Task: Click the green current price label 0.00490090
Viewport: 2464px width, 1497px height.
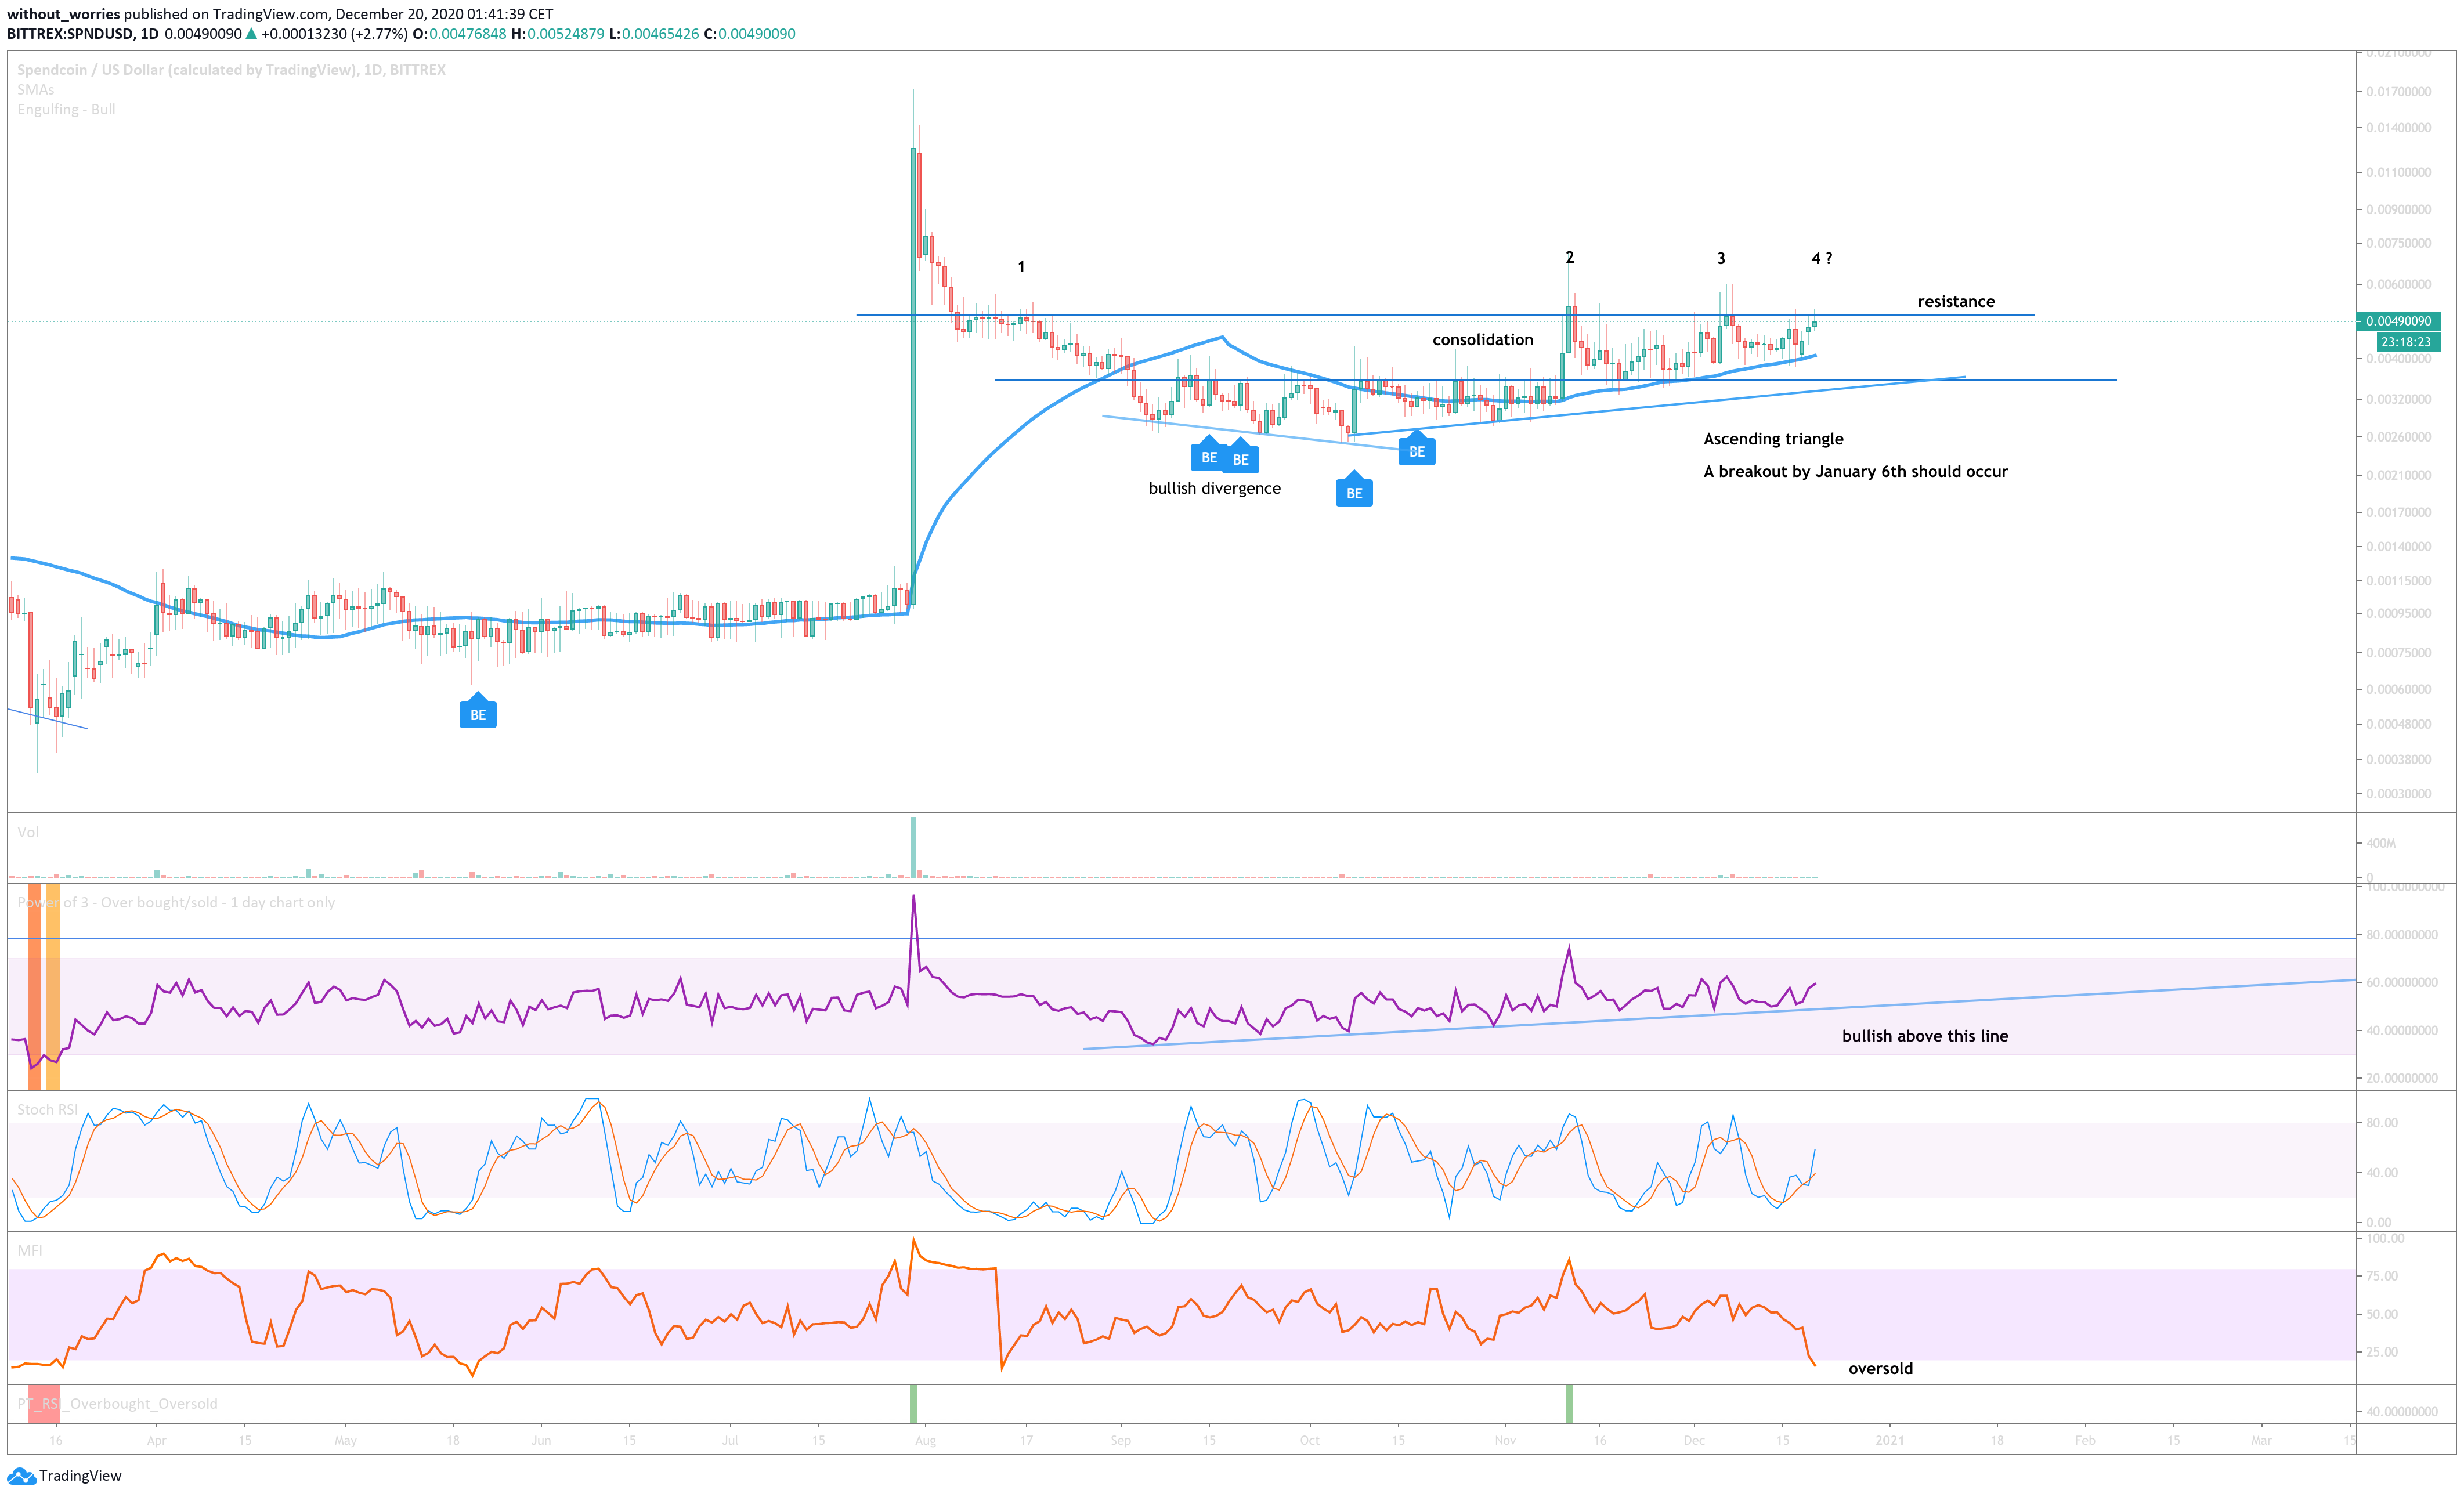Action: pos(2398,321)
